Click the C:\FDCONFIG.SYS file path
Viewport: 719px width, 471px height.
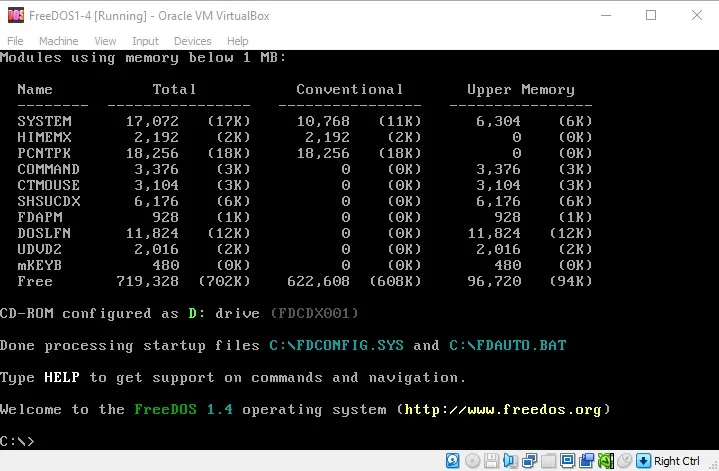pyautogui.click(x=337, y=345)
